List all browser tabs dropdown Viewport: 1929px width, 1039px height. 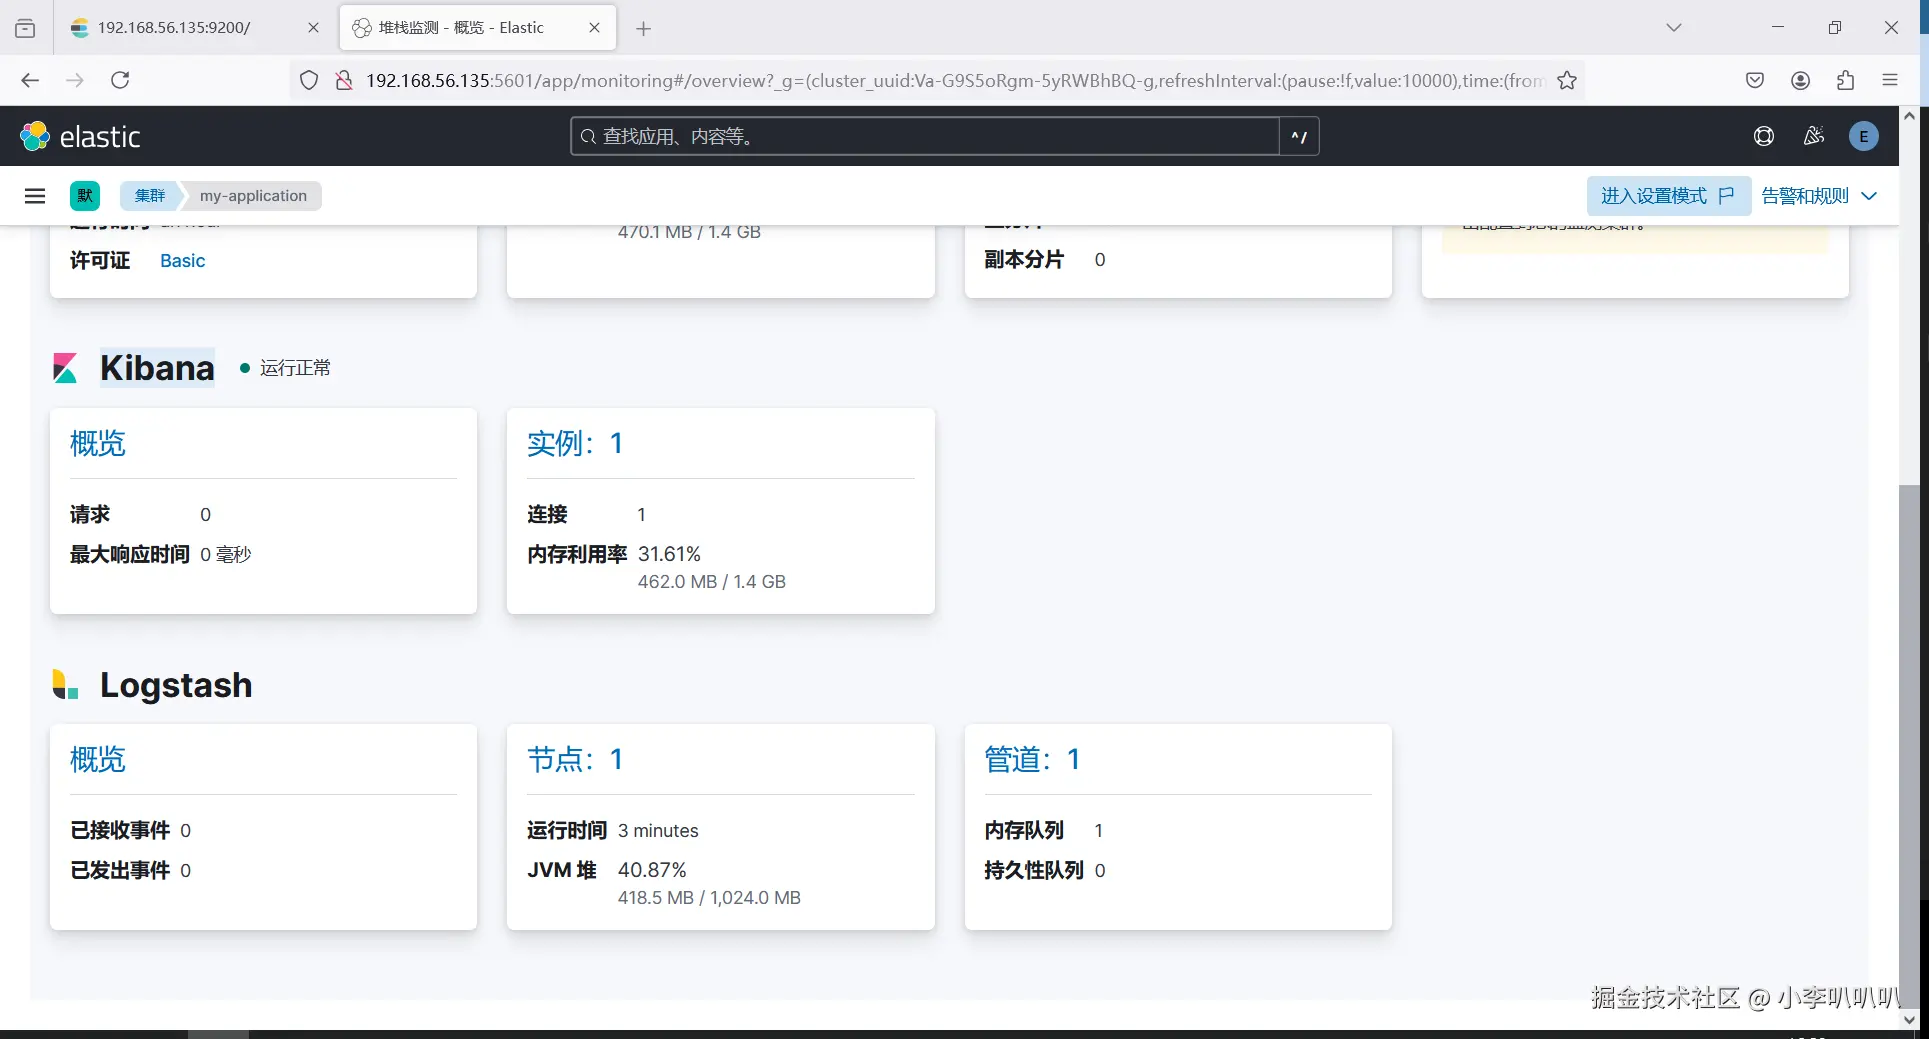coord(1674,28)
